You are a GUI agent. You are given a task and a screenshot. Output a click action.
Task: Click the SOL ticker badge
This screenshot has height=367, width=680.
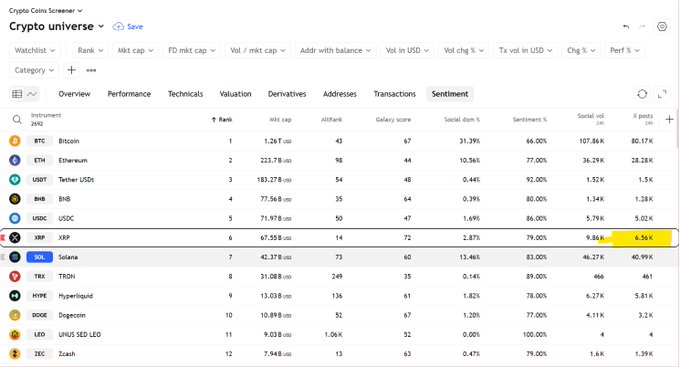click(x=39, y=257)
